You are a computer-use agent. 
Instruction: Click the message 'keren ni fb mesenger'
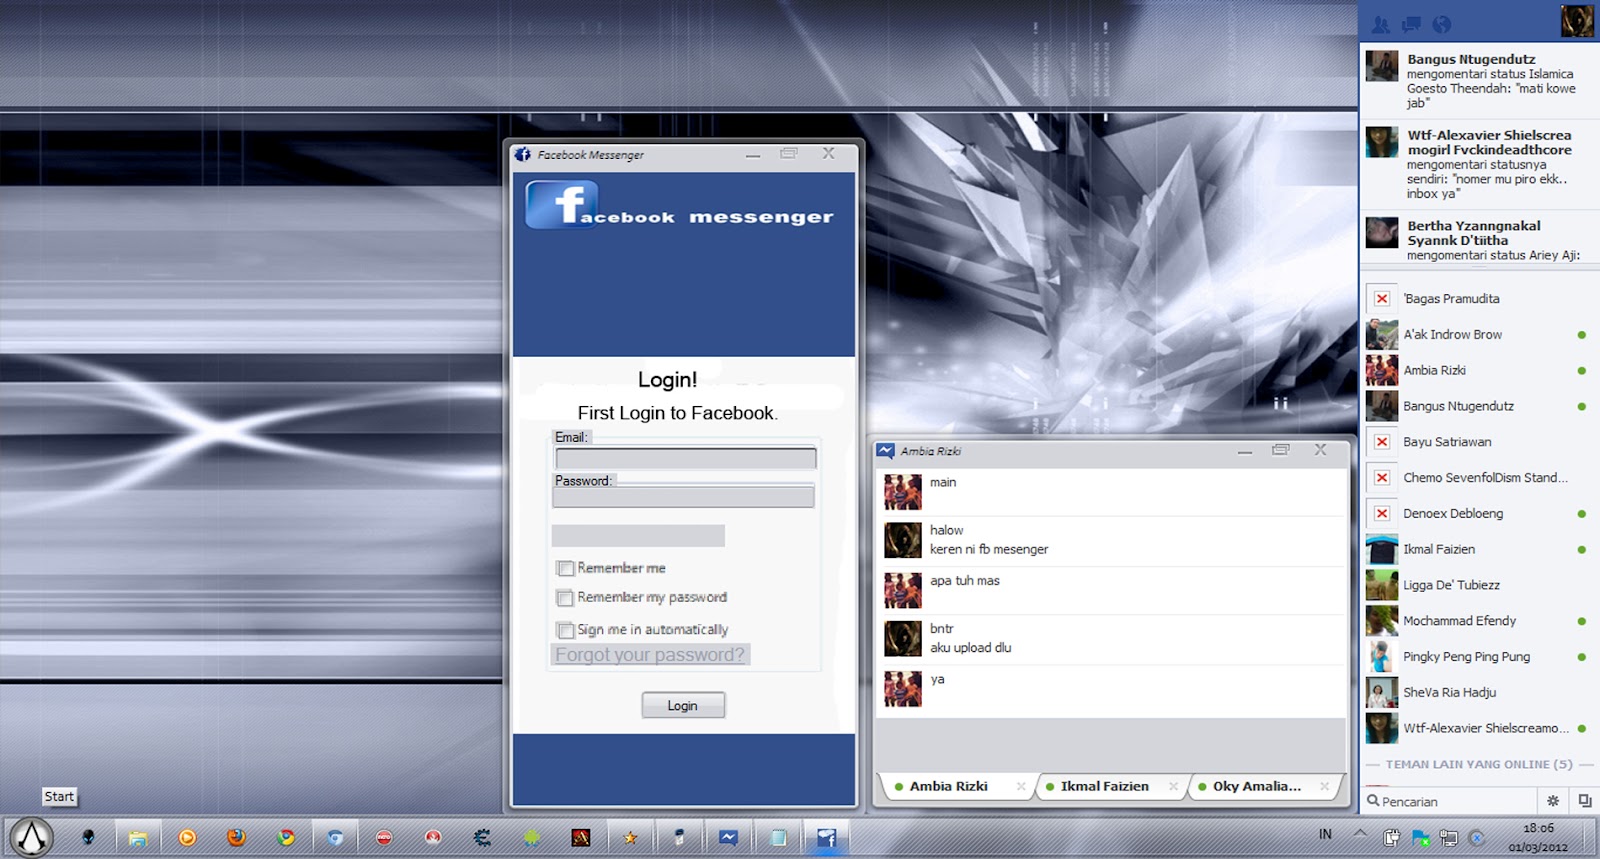(989, 549)
